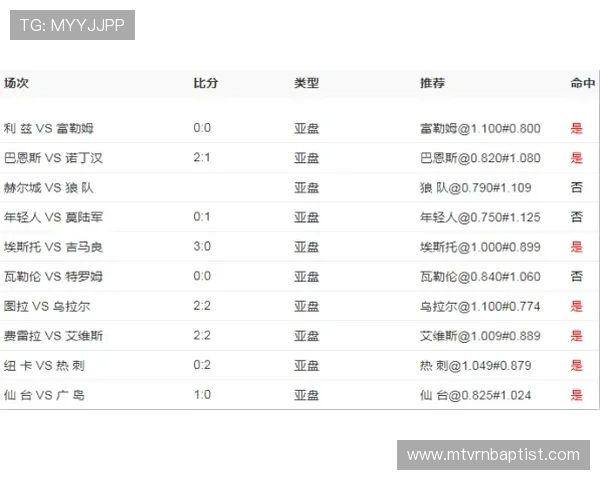Click the recommendation 热刺@1.049#0.879

pos(476,366)
